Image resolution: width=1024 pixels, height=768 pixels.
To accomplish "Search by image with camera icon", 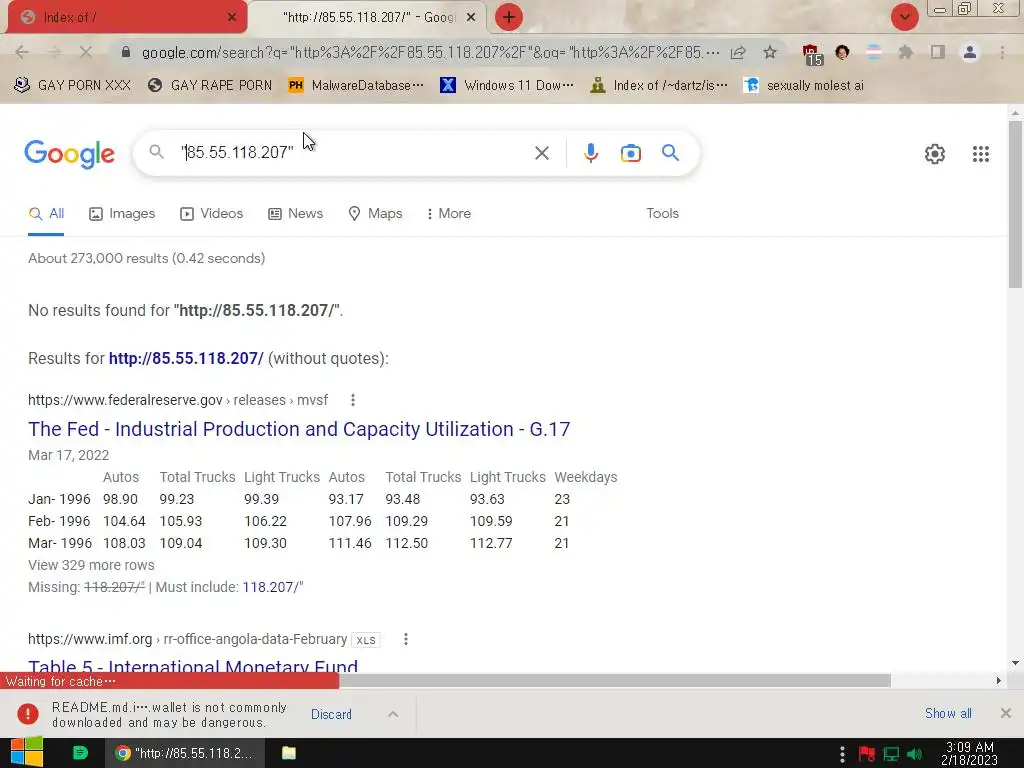I will [630, 153].
